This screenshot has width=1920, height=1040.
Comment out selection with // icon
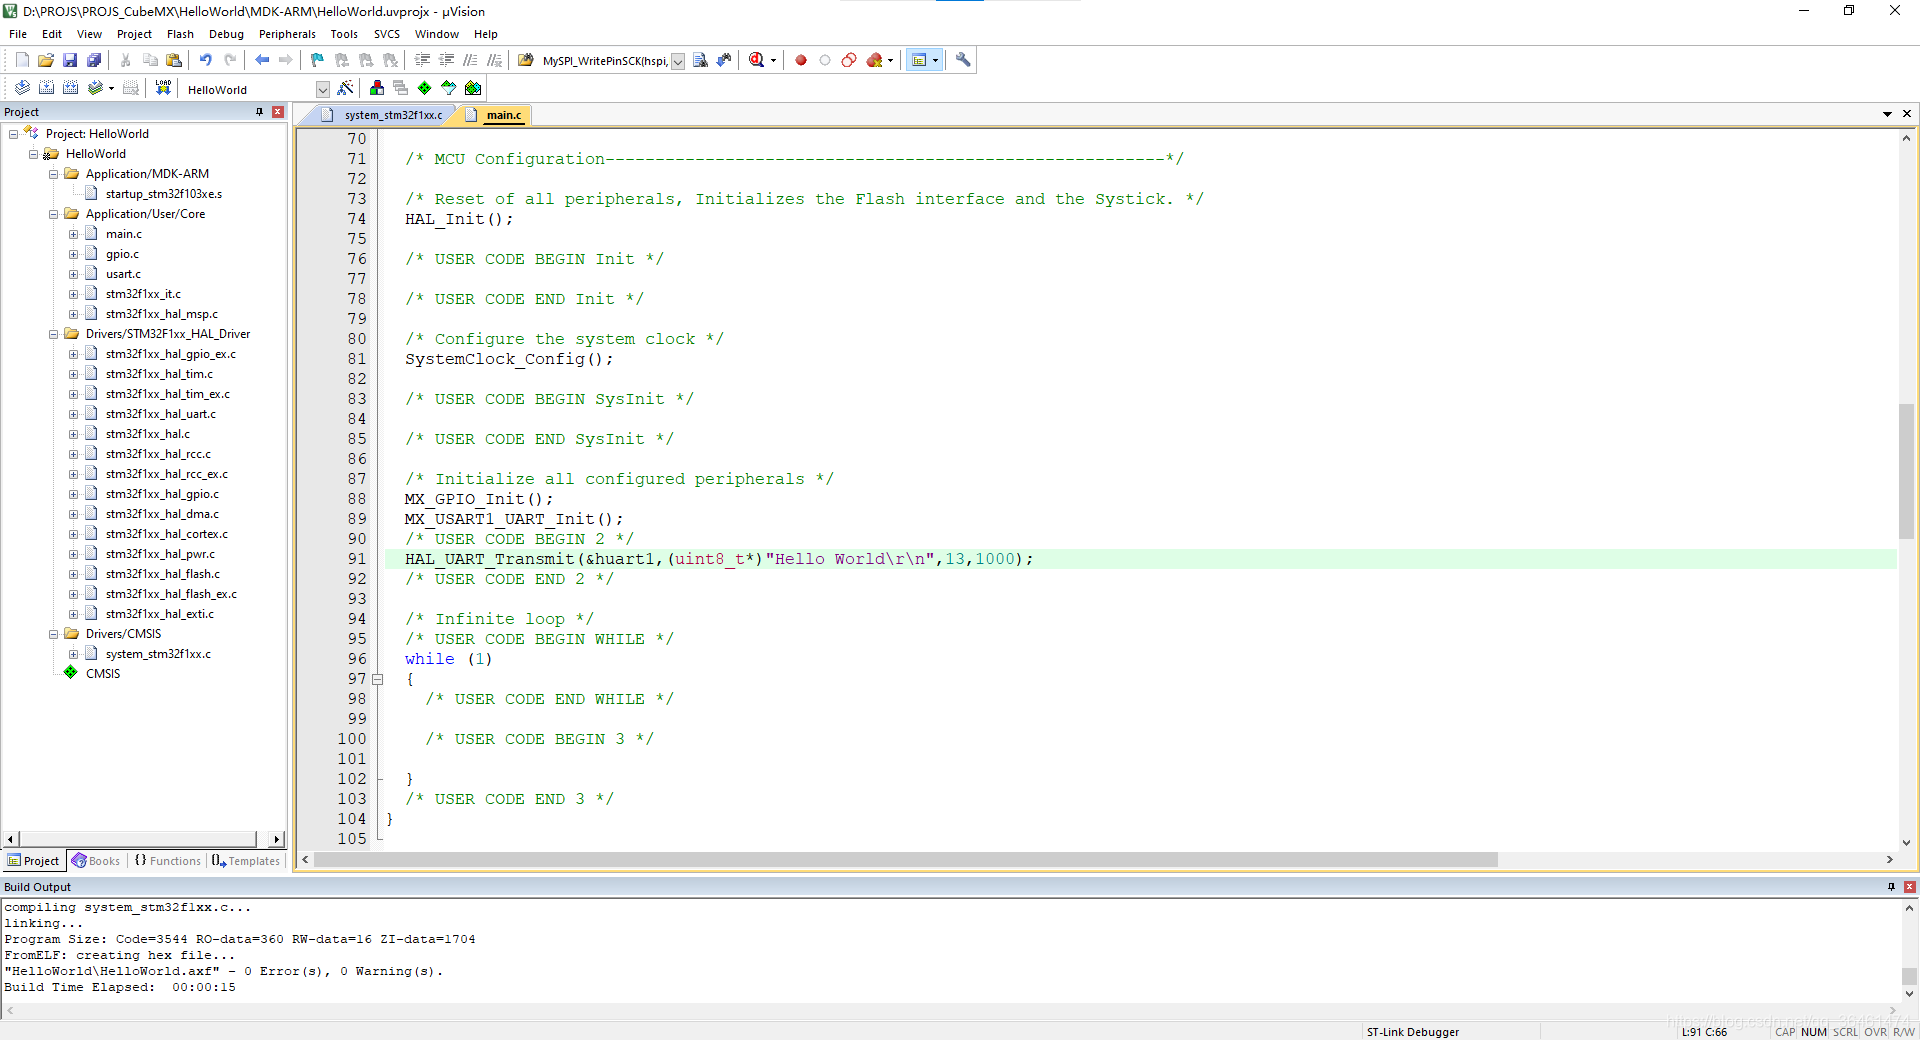(470, 60)
